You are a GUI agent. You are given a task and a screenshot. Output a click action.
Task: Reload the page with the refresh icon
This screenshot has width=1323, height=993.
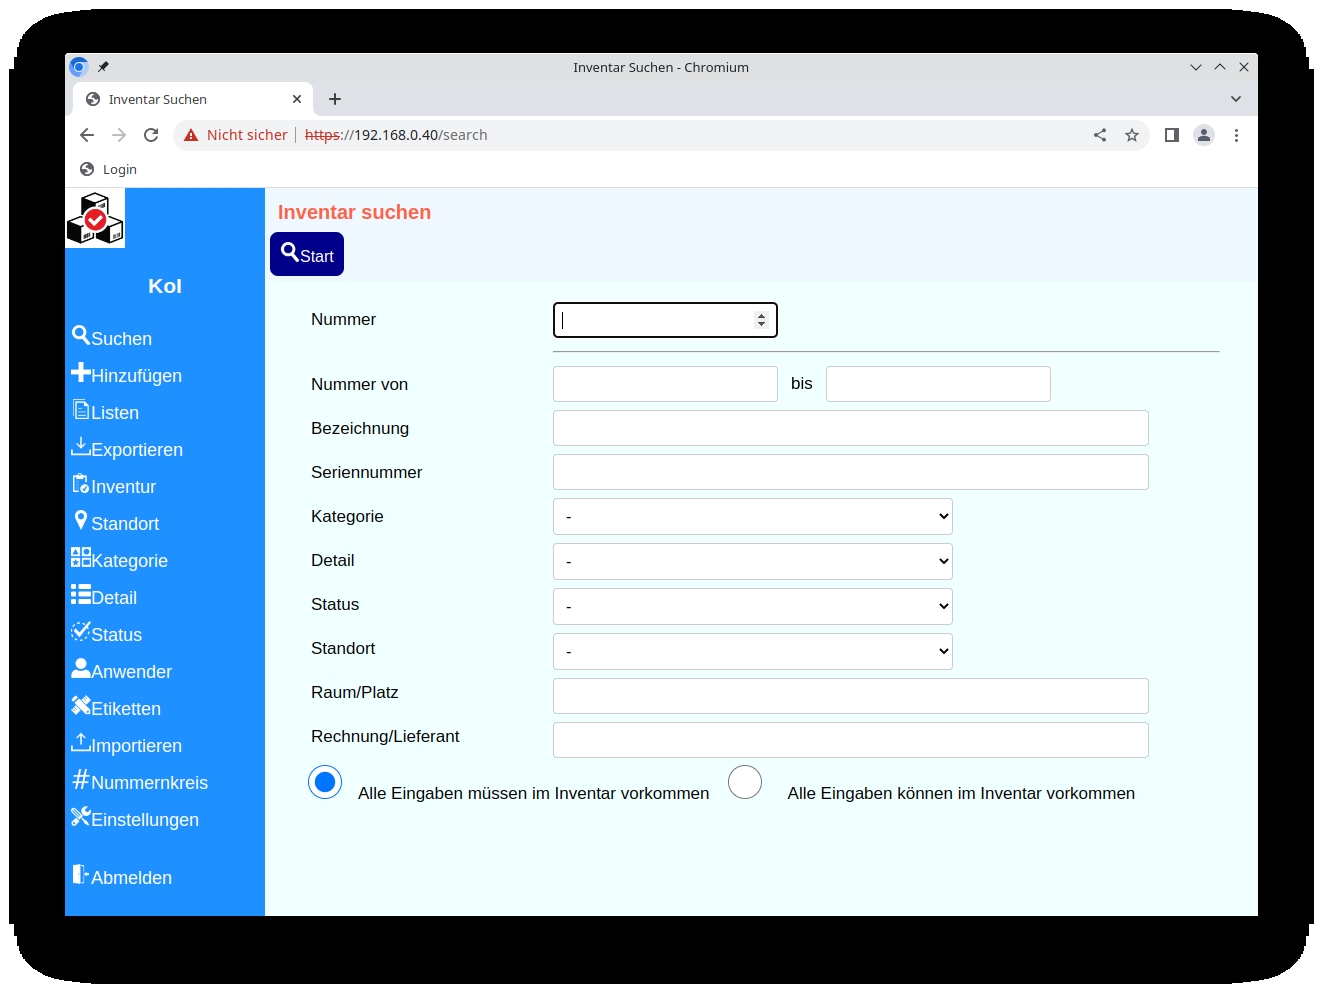click(x=151, y=135)
